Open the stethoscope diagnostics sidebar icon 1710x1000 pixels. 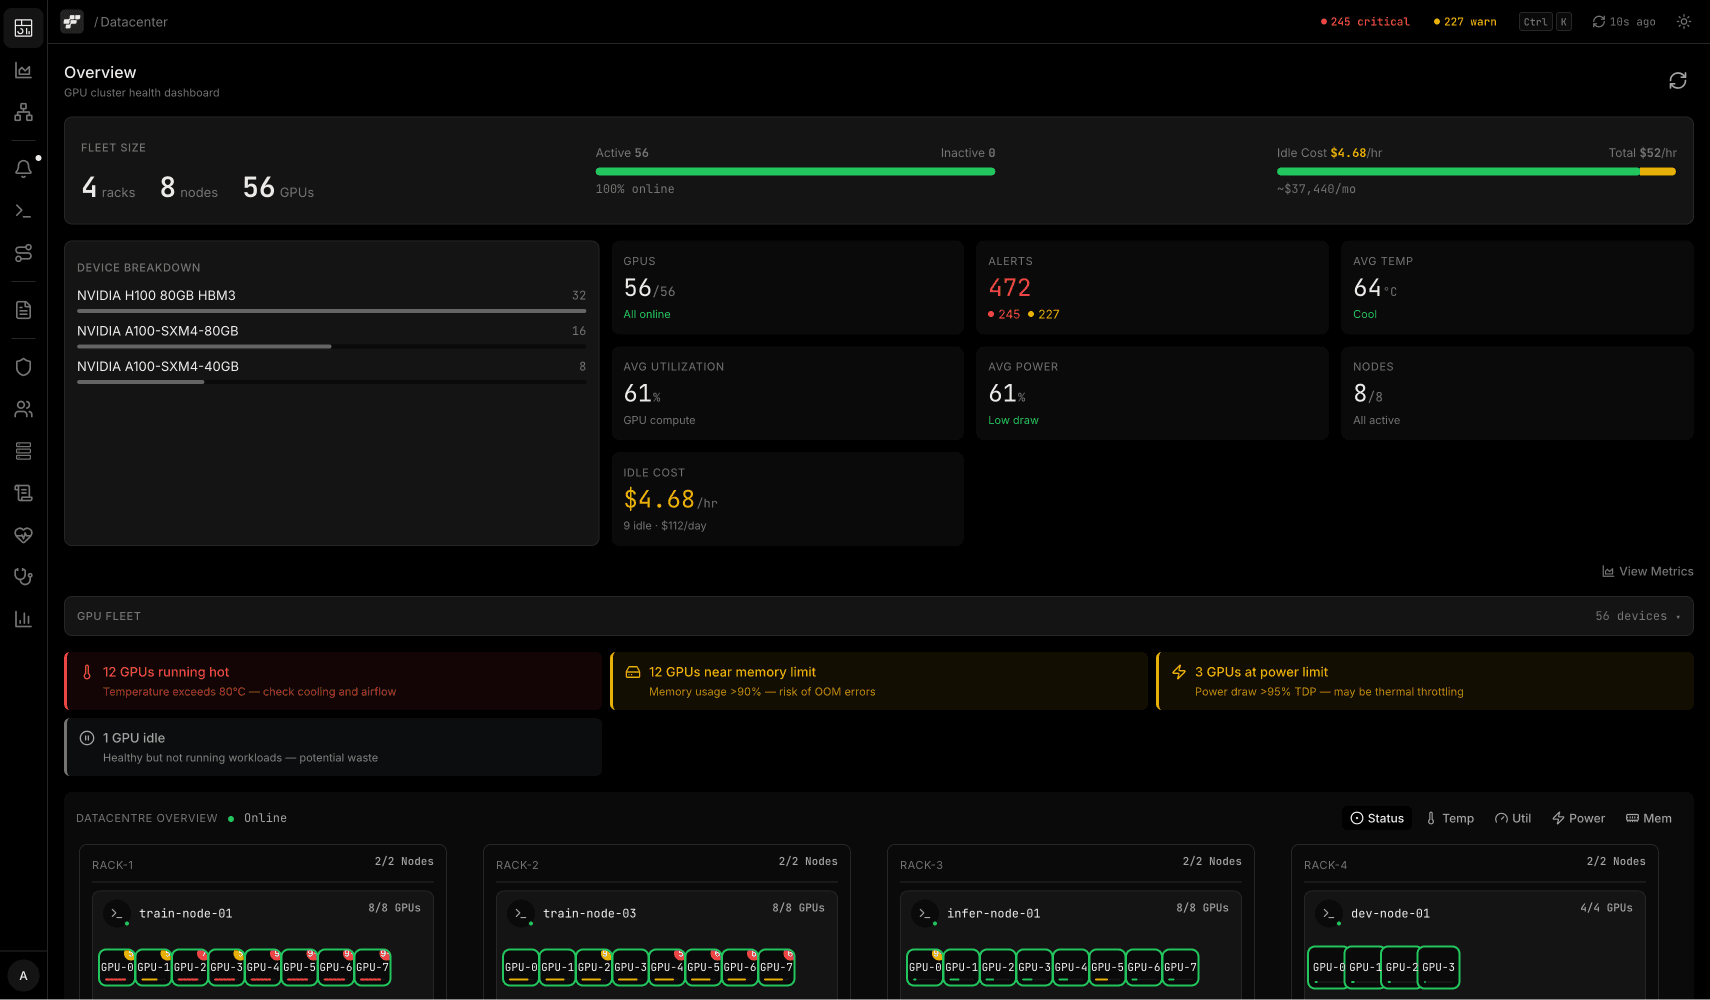tap(23, 577)
